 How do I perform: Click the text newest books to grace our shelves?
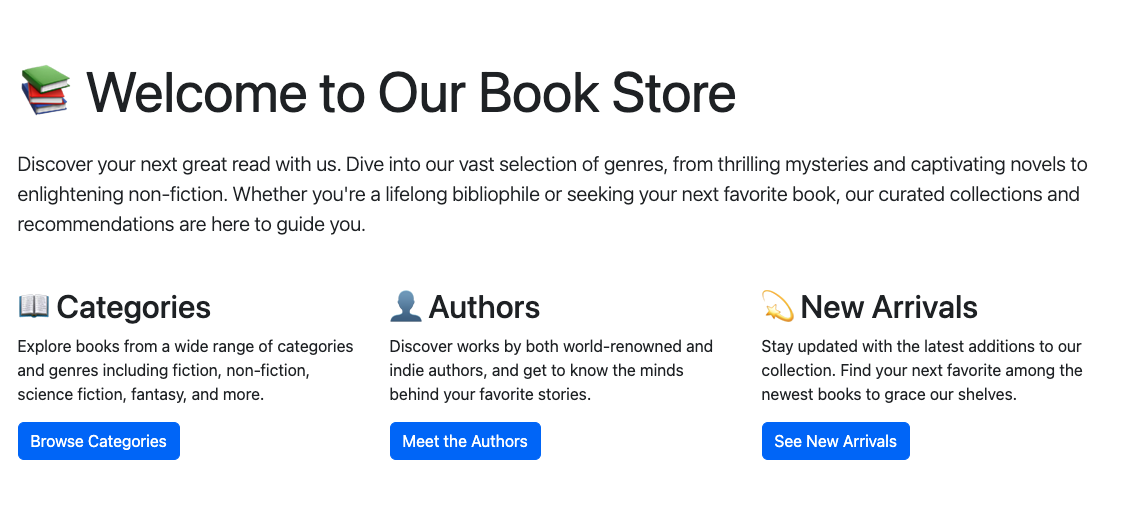coord(889,395)
